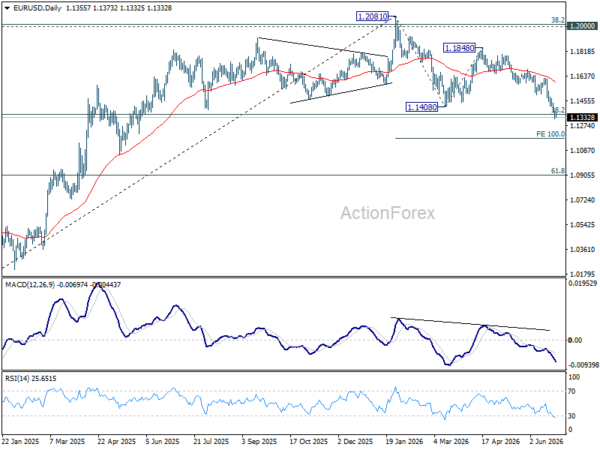Click the 17 Apr 2026 date label
Image resolution: width=600 pixels, height=450 pixels.
tap(501, 441)
